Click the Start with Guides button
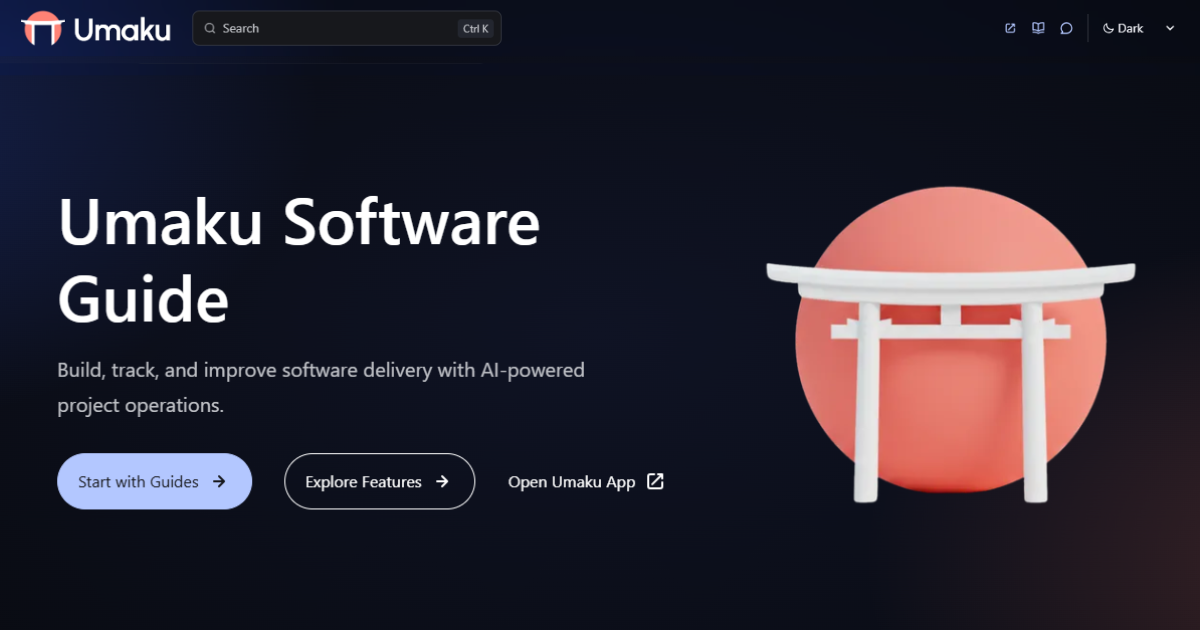The width and height of the screenshot is (1200, 630). [x=154, y=482]
